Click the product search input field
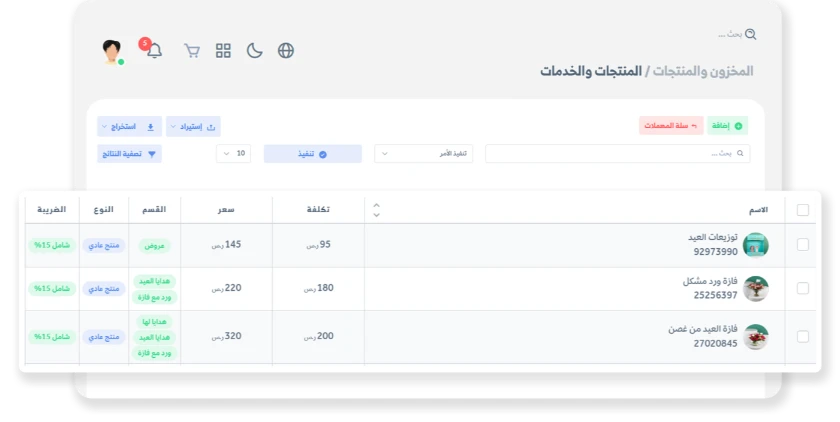This screenshot has width=840, height=422. click(x=617, y=154)
